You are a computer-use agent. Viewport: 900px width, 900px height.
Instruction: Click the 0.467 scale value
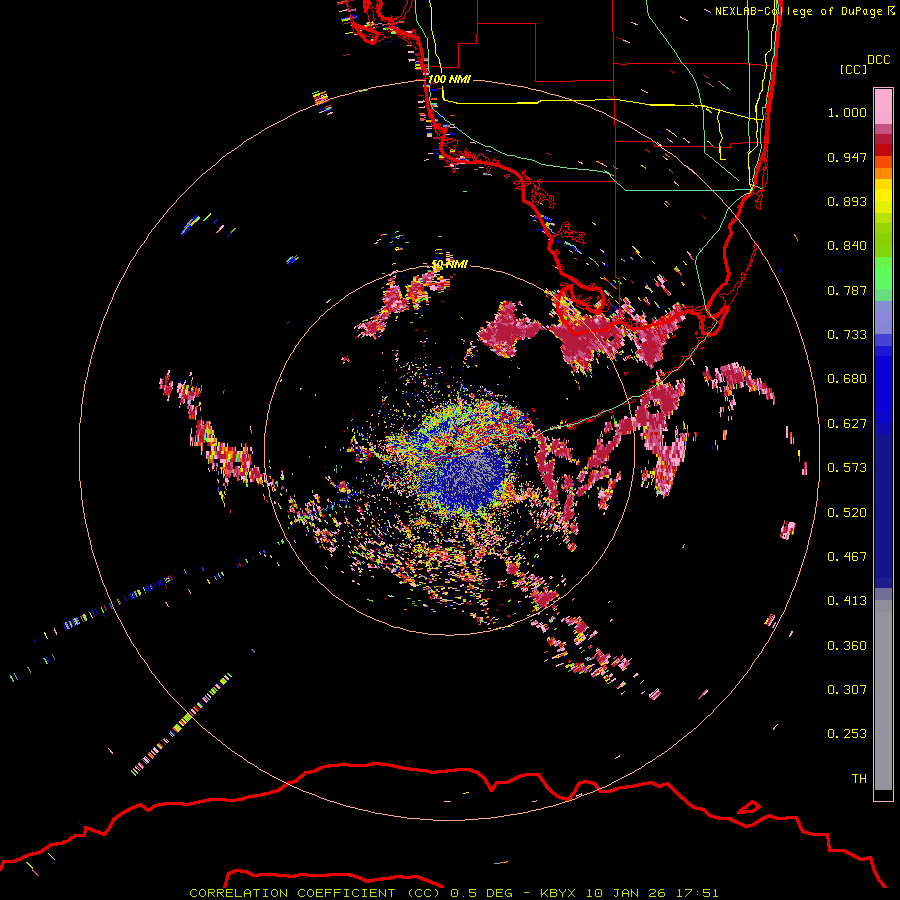tap(847, 557)
